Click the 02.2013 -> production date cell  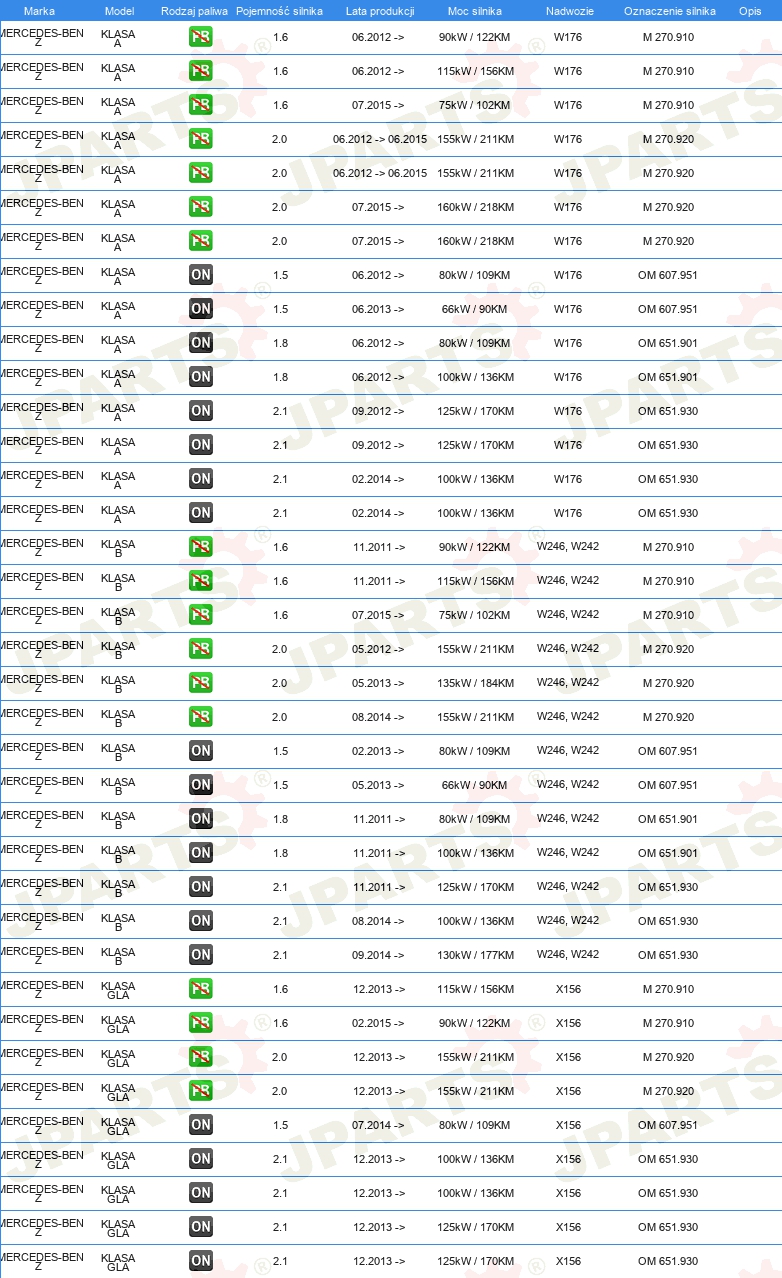pyautogui.click(x=379, y=751)
